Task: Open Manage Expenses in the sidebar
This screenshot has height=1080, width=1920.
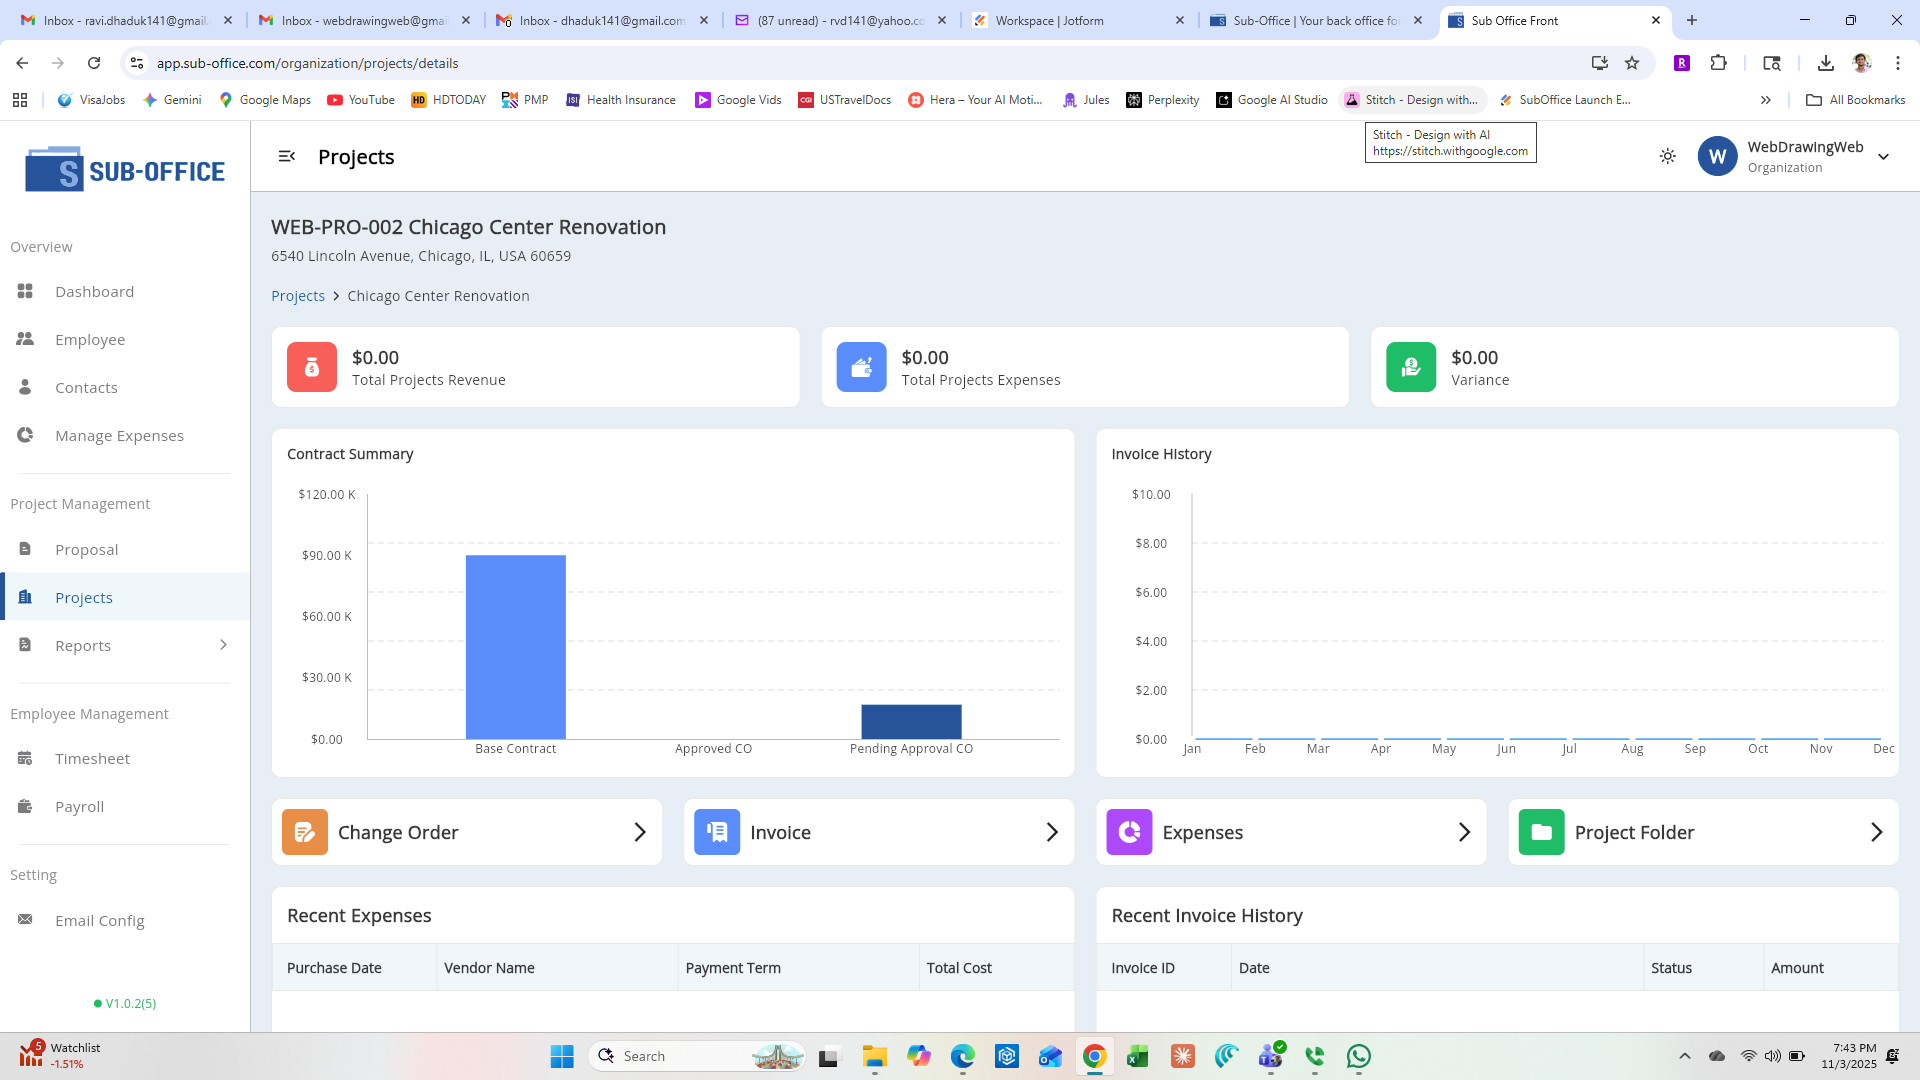Action: point(119,435)
